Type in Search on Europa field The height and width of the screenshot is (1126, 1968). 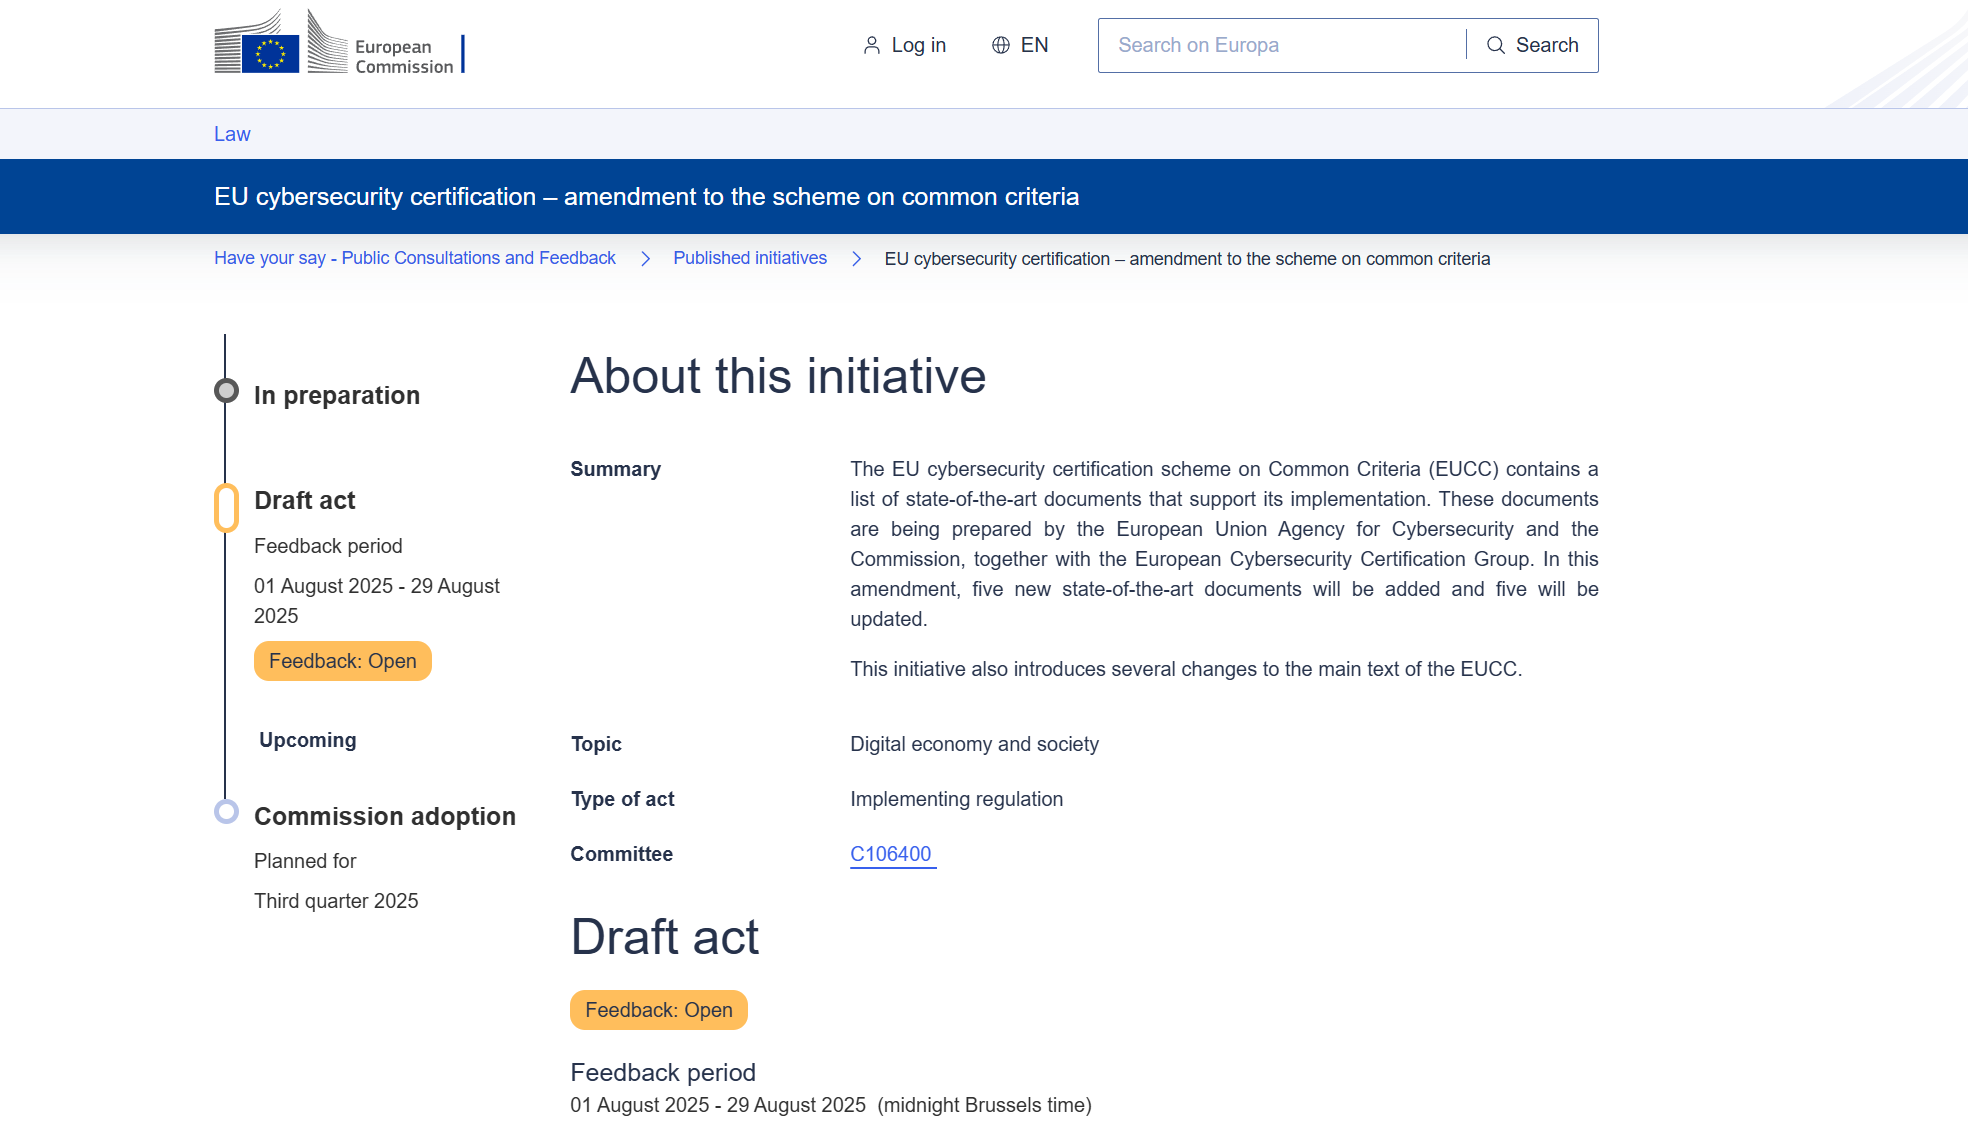(1282, 45)
